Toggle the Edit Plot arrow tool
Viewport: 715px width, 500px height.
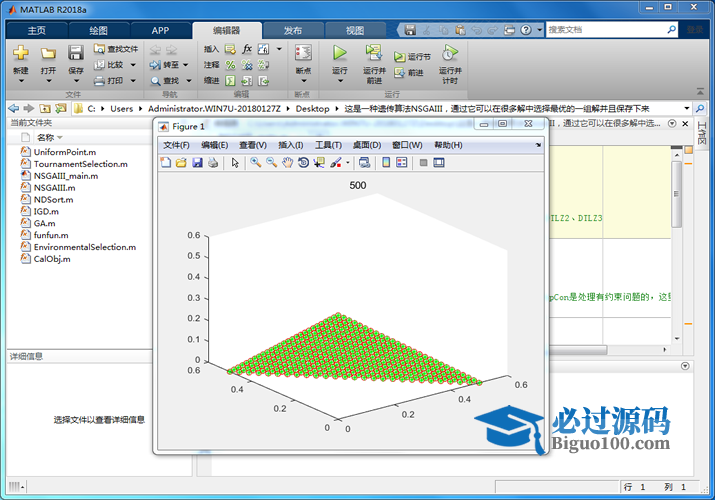[235, 162]
